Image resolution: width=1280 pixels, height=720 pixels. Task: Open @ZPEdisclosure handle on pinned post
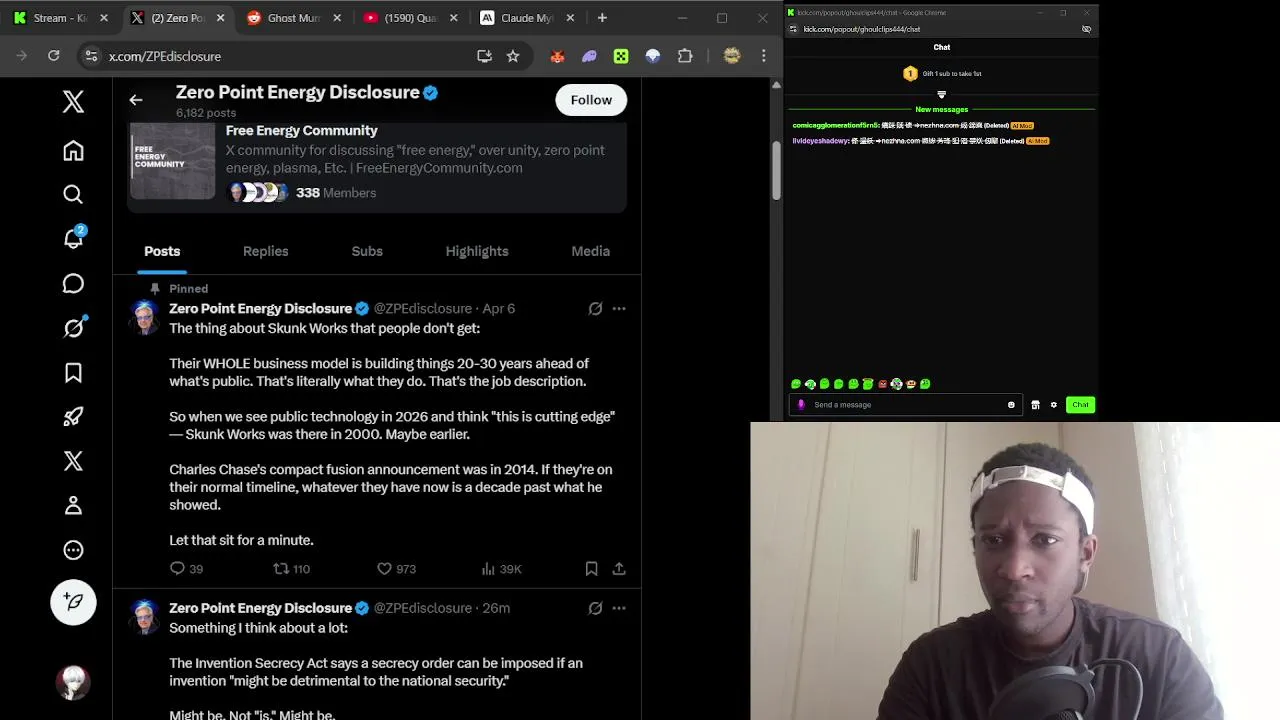click(423, 309)
